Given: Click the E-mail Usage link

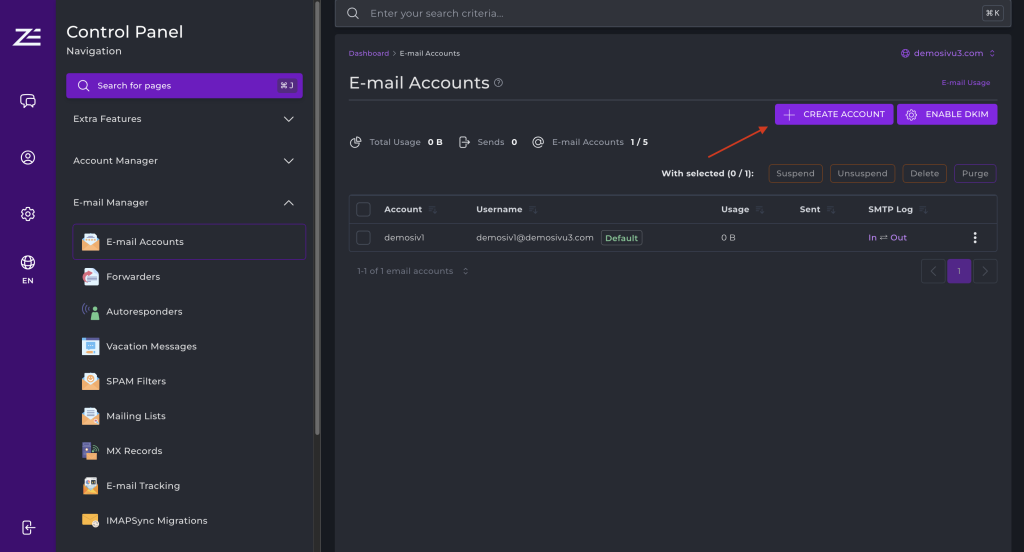Looking at the screenshot, I should [965, 83].
